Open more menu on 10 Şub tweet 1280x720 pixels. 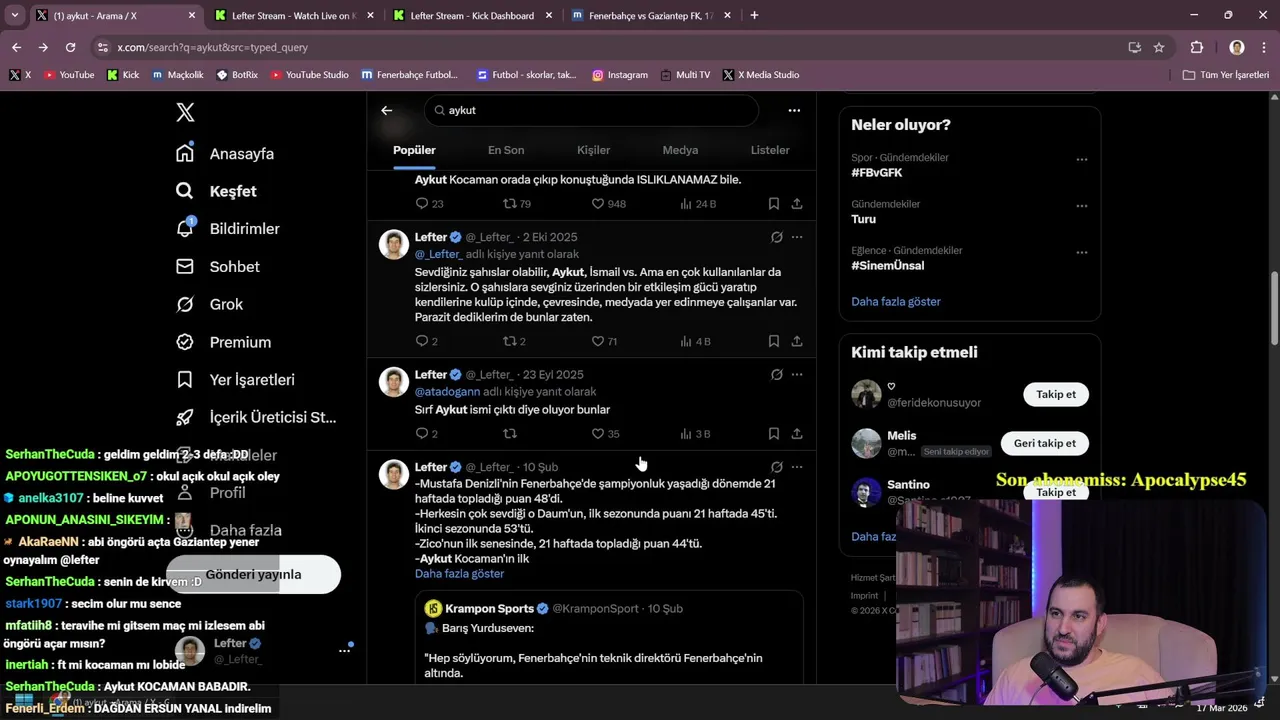(x=797, y=467)
